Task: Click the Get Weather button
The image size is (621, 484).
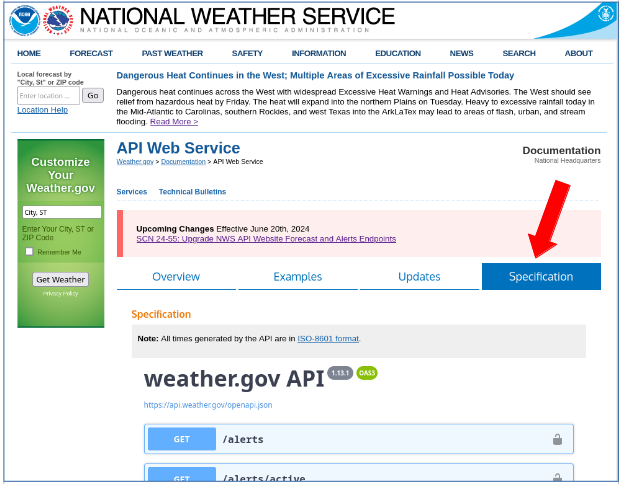Action: 61,279
